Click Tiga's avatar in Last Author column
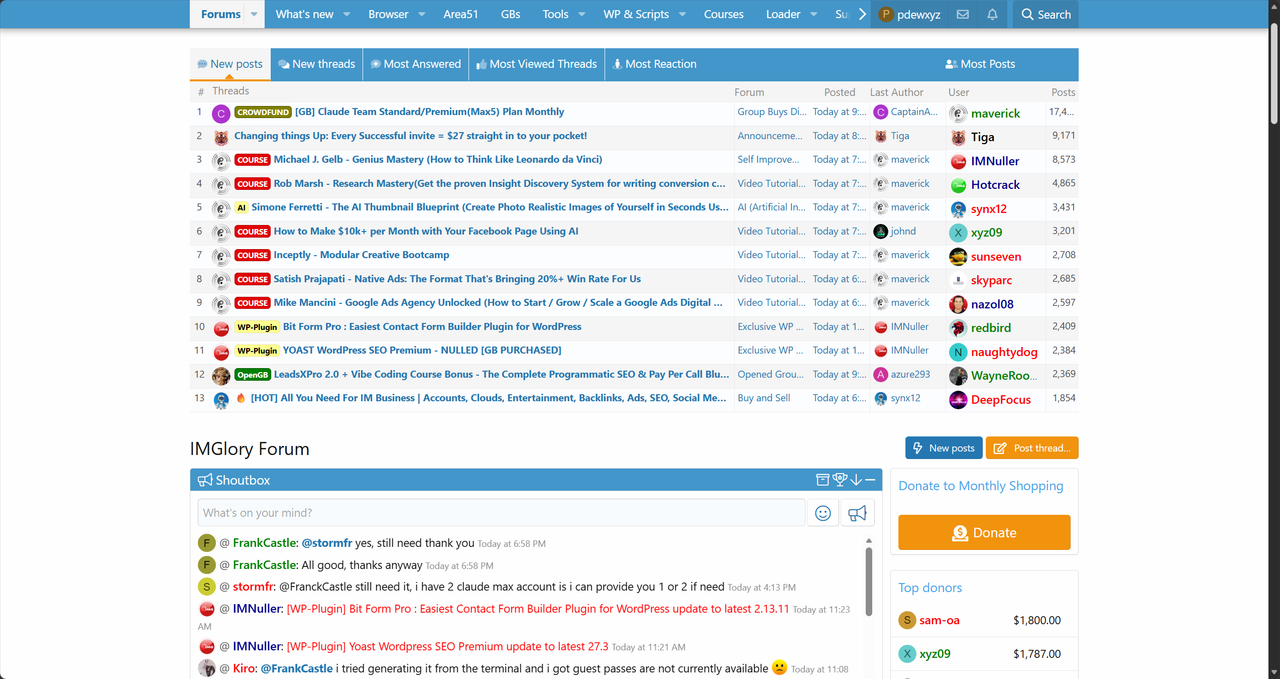The image size is (1280, 679). click(x=880, y=136)
